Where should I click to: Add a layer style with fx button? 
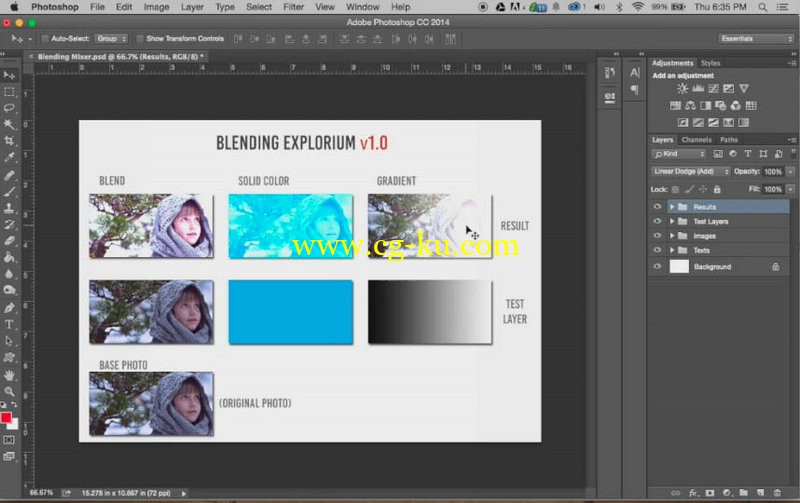coord(693,493)
